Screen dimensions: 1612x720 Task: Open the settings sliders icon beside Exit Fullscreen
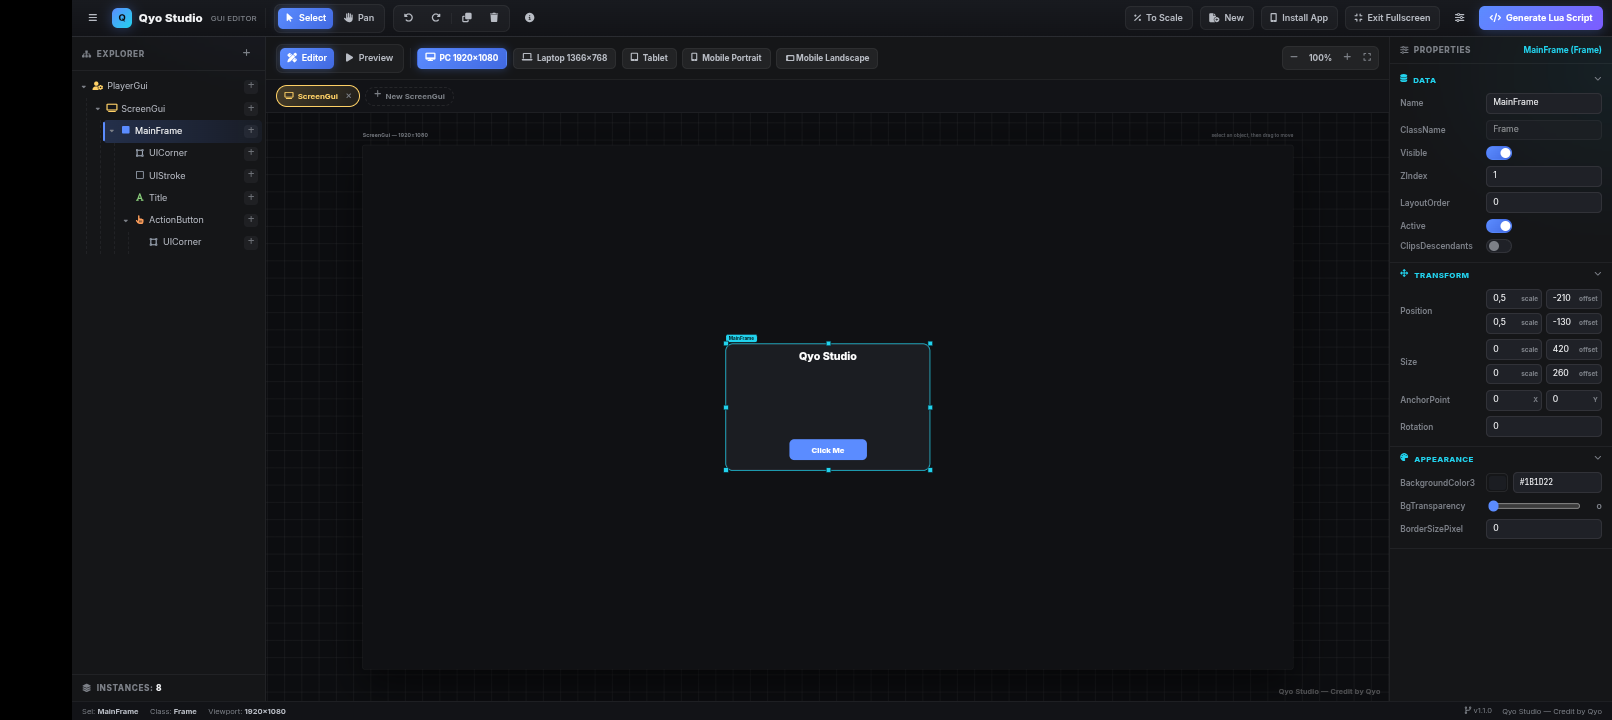coord(1459,18)
